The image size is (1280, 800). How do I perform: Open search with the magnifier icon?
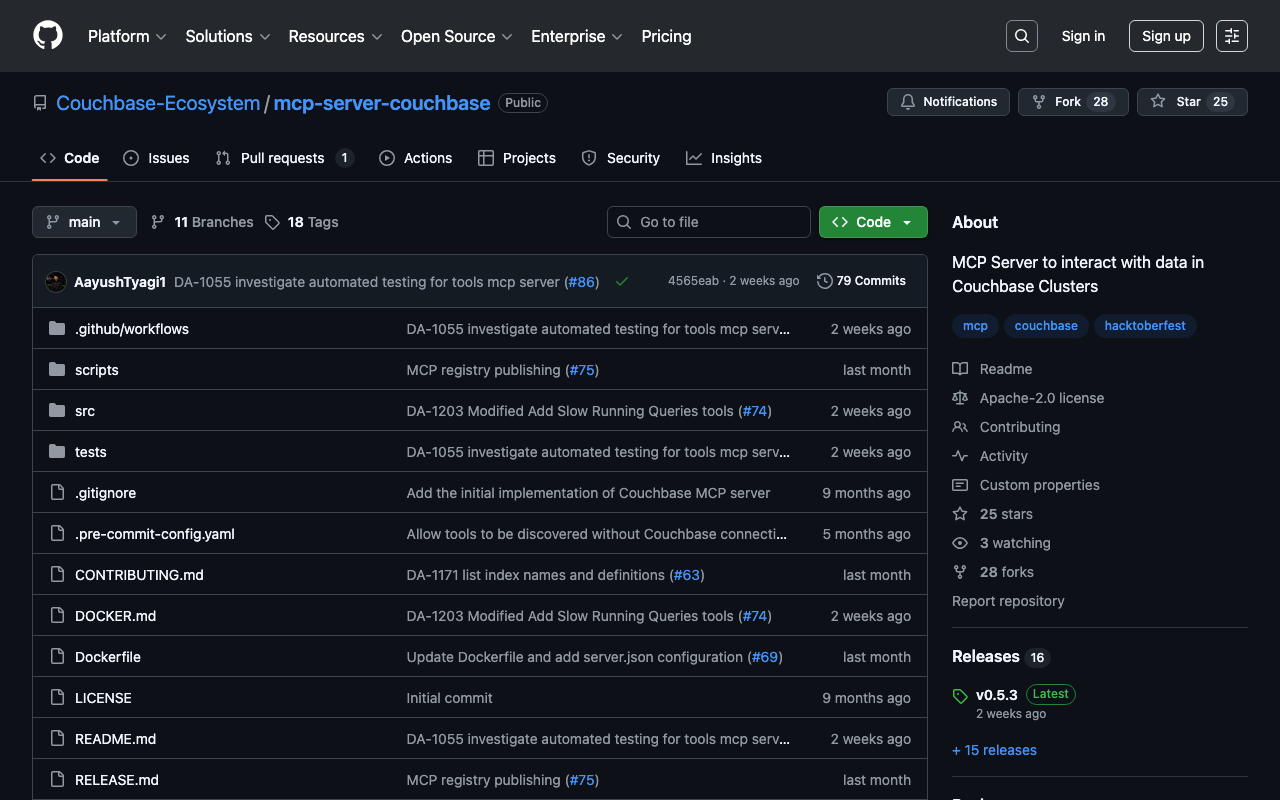(1021, 36)
